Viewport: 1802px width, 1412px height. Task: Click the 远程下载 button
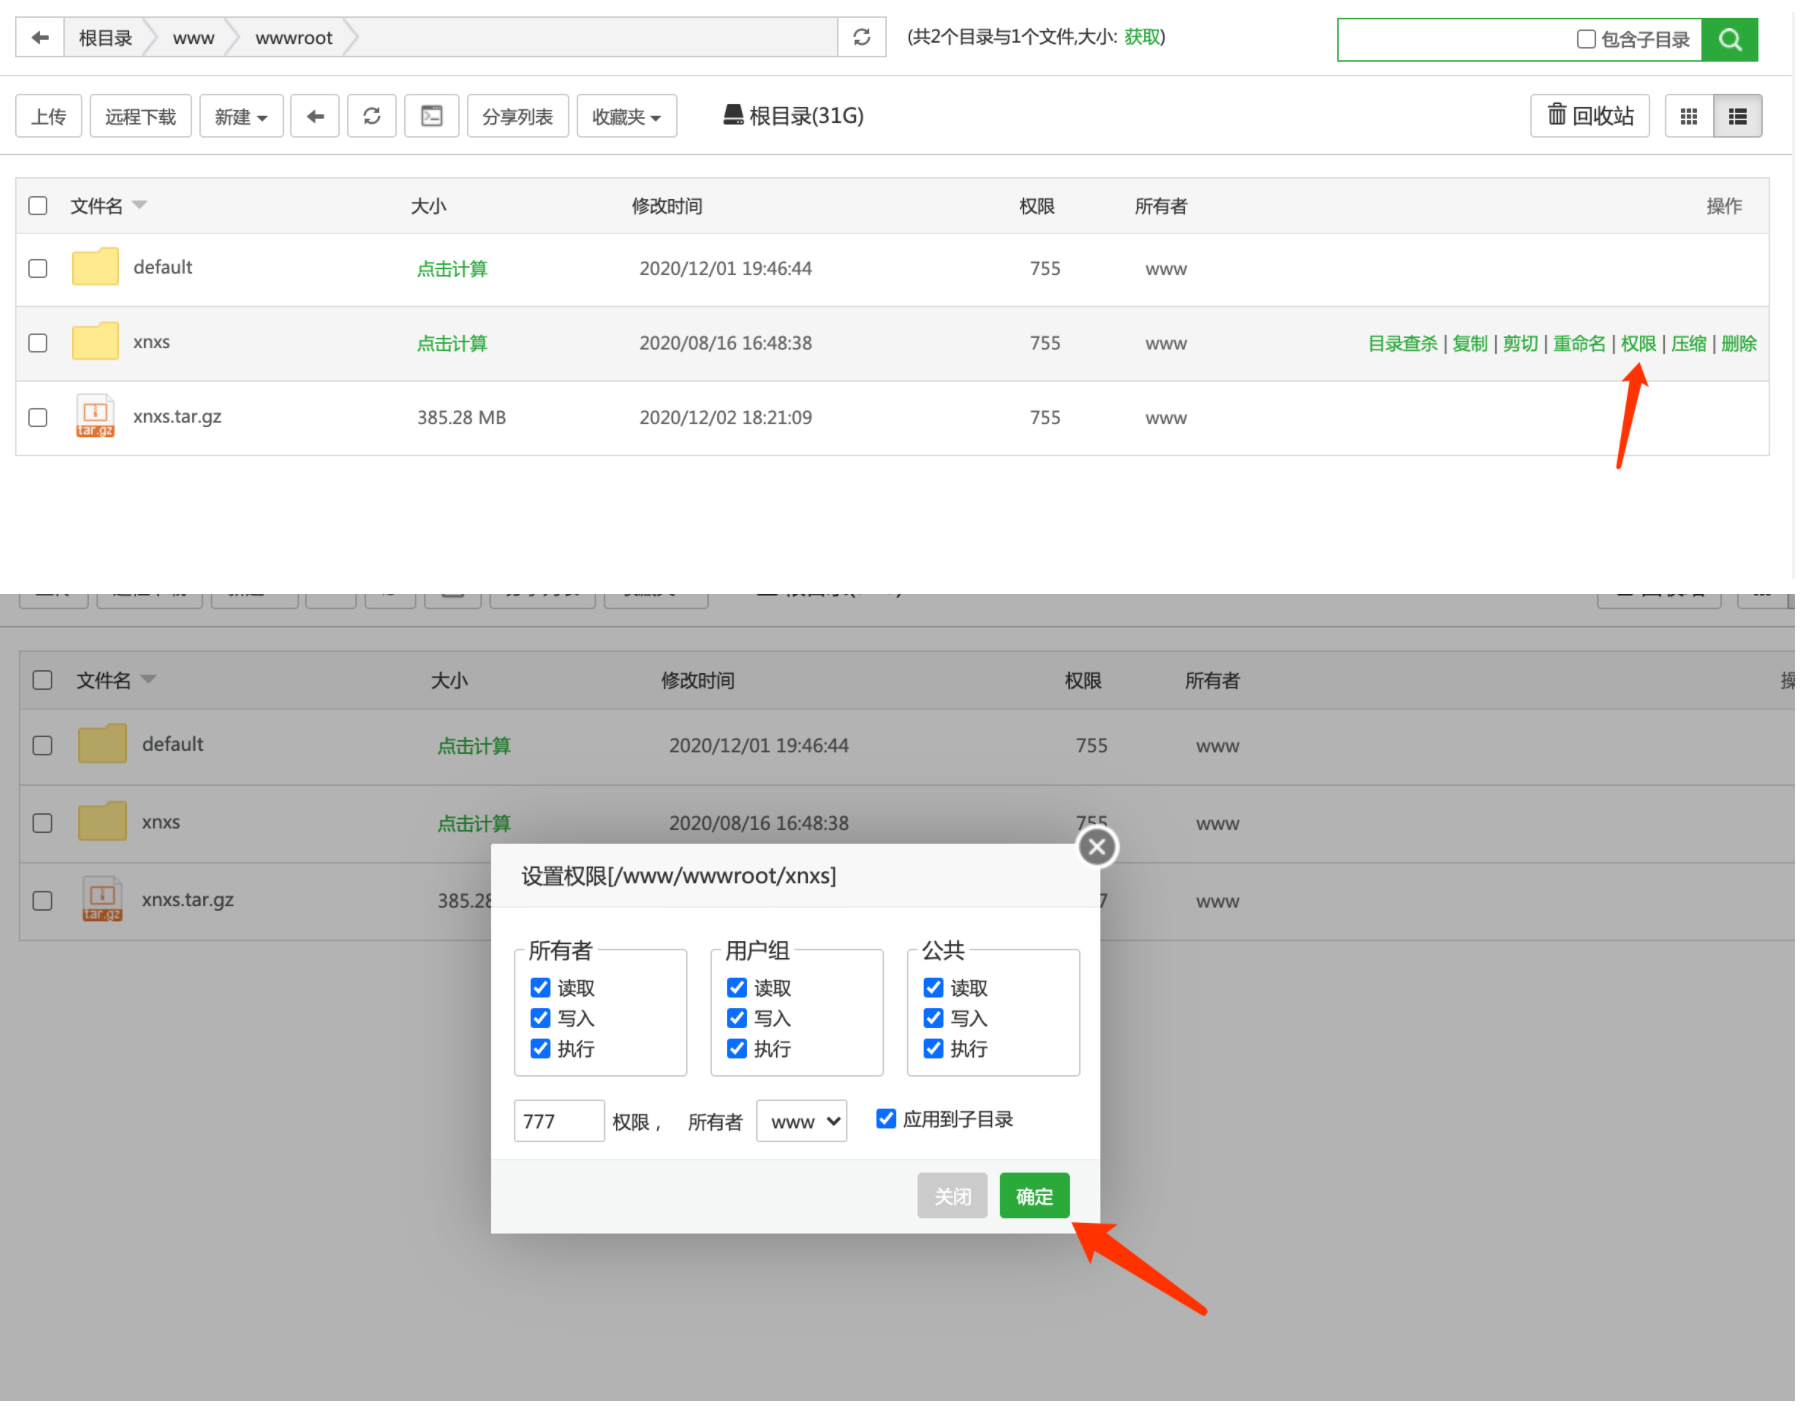click(x=141, y=117)
